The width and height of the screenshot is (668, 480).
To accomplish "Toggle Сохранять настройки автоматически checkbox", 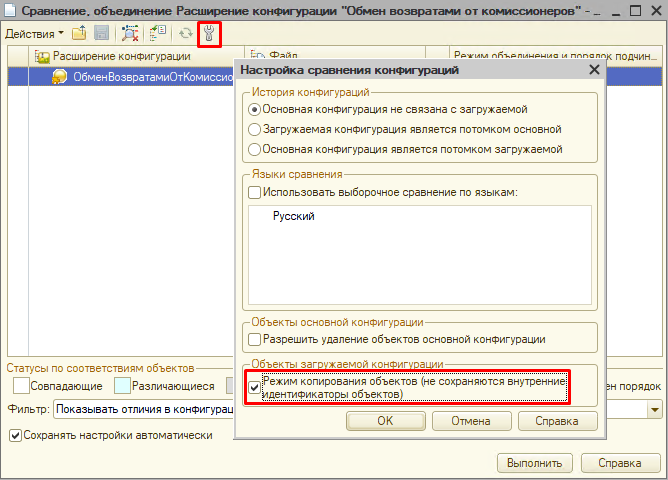I will coord(15,436).
